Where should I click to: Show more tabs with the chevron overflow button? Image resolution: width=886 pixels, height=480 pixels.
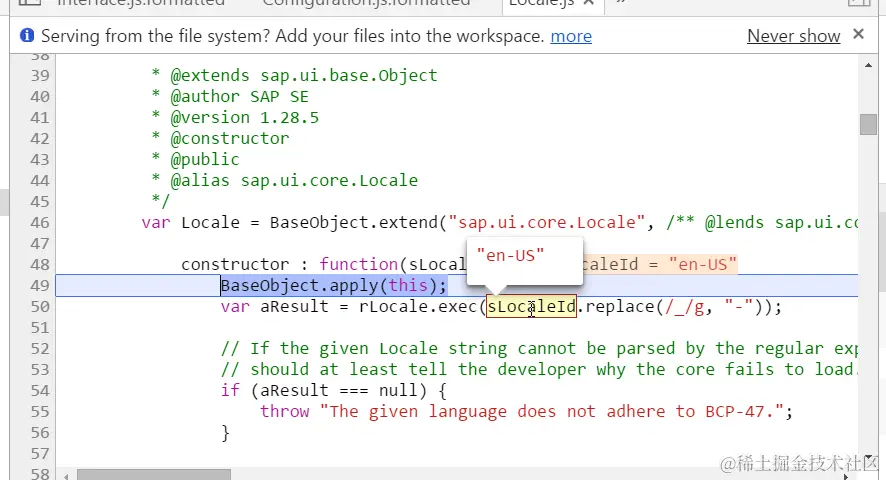coord(621,3)
